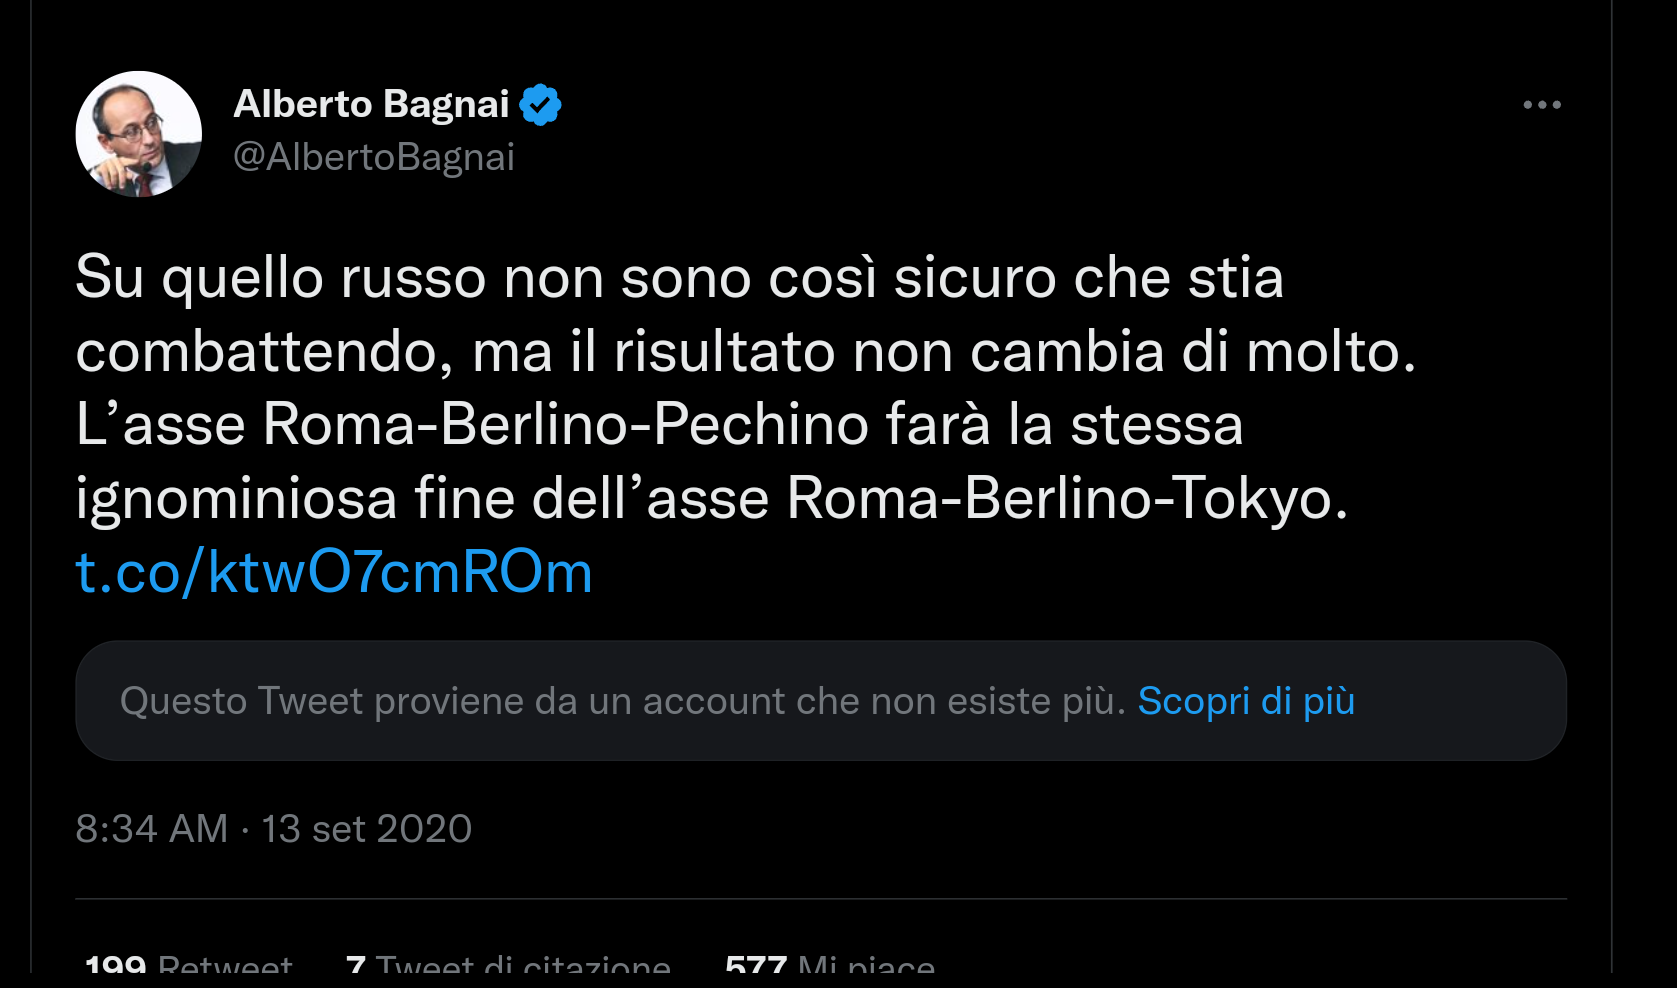This screenshot has width=1677, height=988.
Task: Click the @AlbertoBagnai handle
Action: point(374,155)
